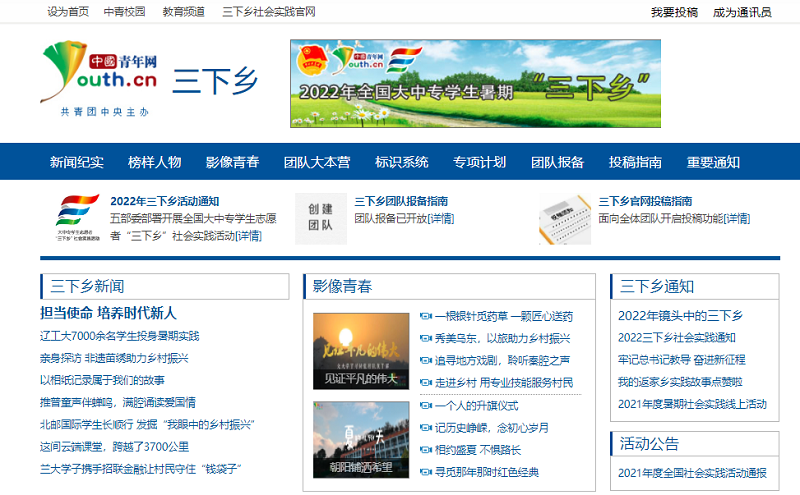Select 团队报备 in the blue navigation bar
This screenshot has width=800, height=495.
point(557,162)
